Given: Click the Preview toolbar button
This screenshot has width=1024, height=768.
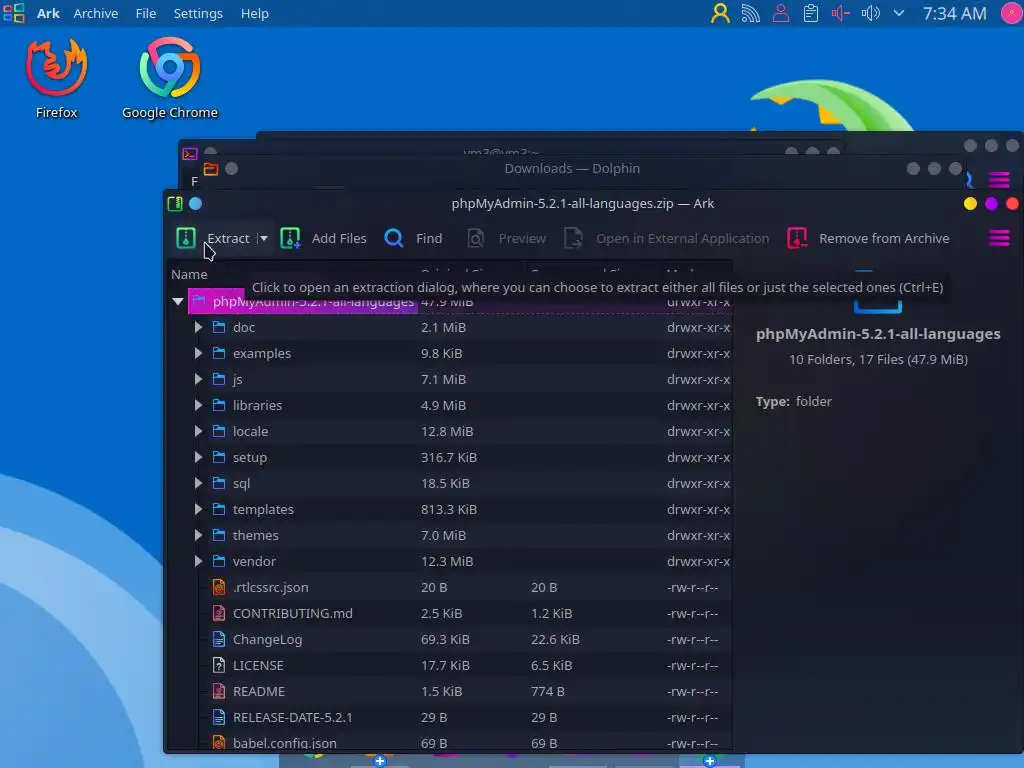Looking at the screenshot, I should tap(507, 238).
